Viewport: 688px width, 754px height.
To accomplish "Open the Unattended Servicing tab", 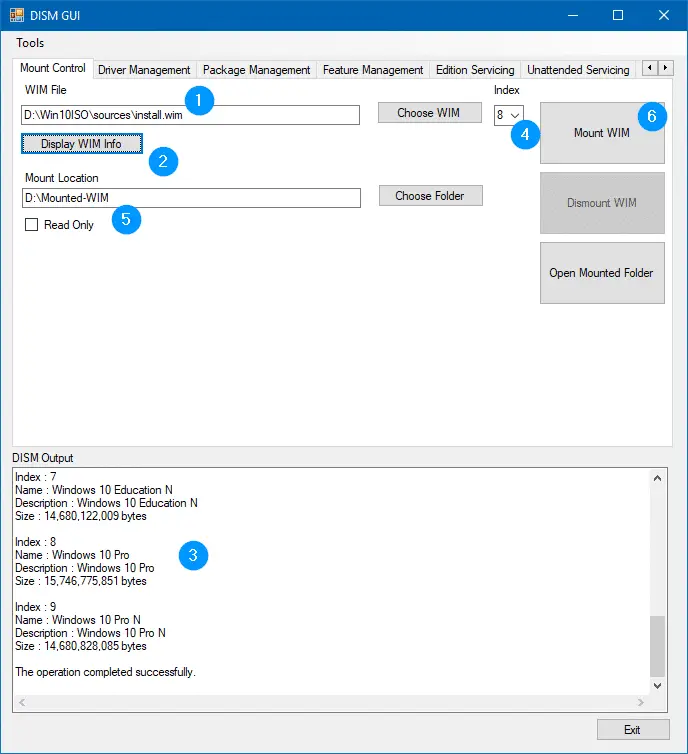I will [x=578, y=70].
